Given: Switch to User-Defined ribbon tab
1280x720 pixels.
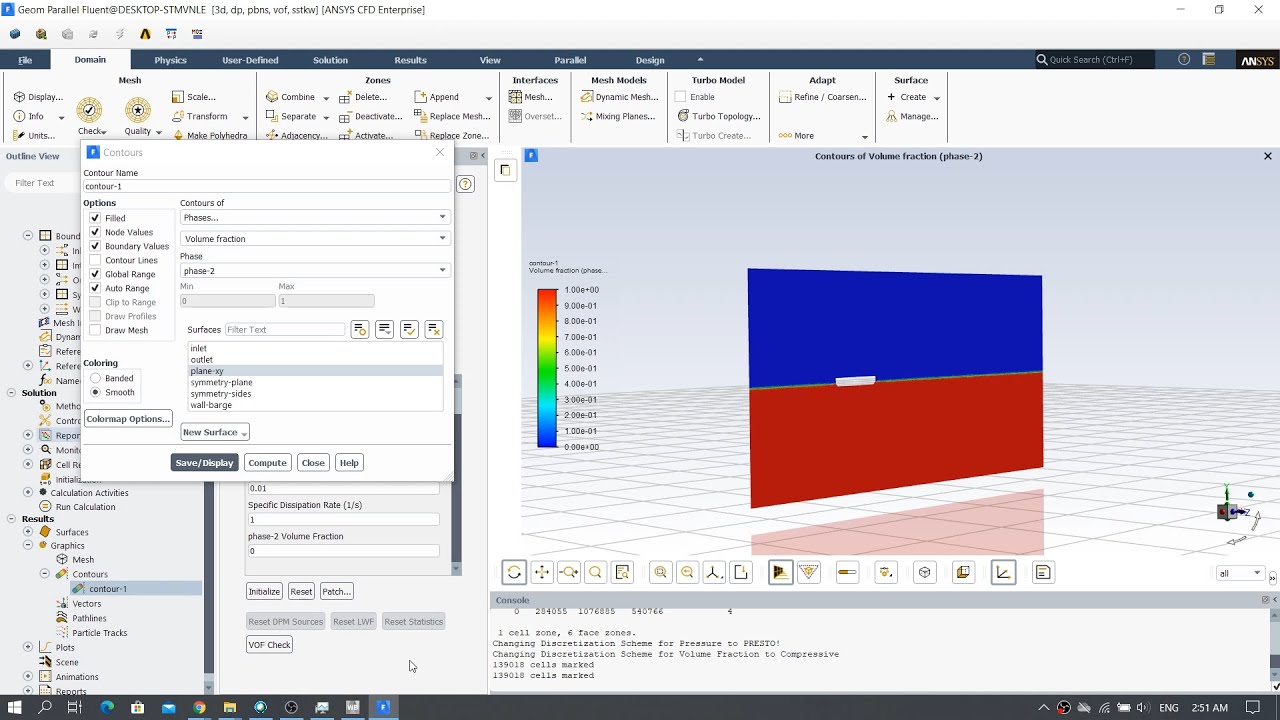Looking at the screenshot, I should 250,60.
